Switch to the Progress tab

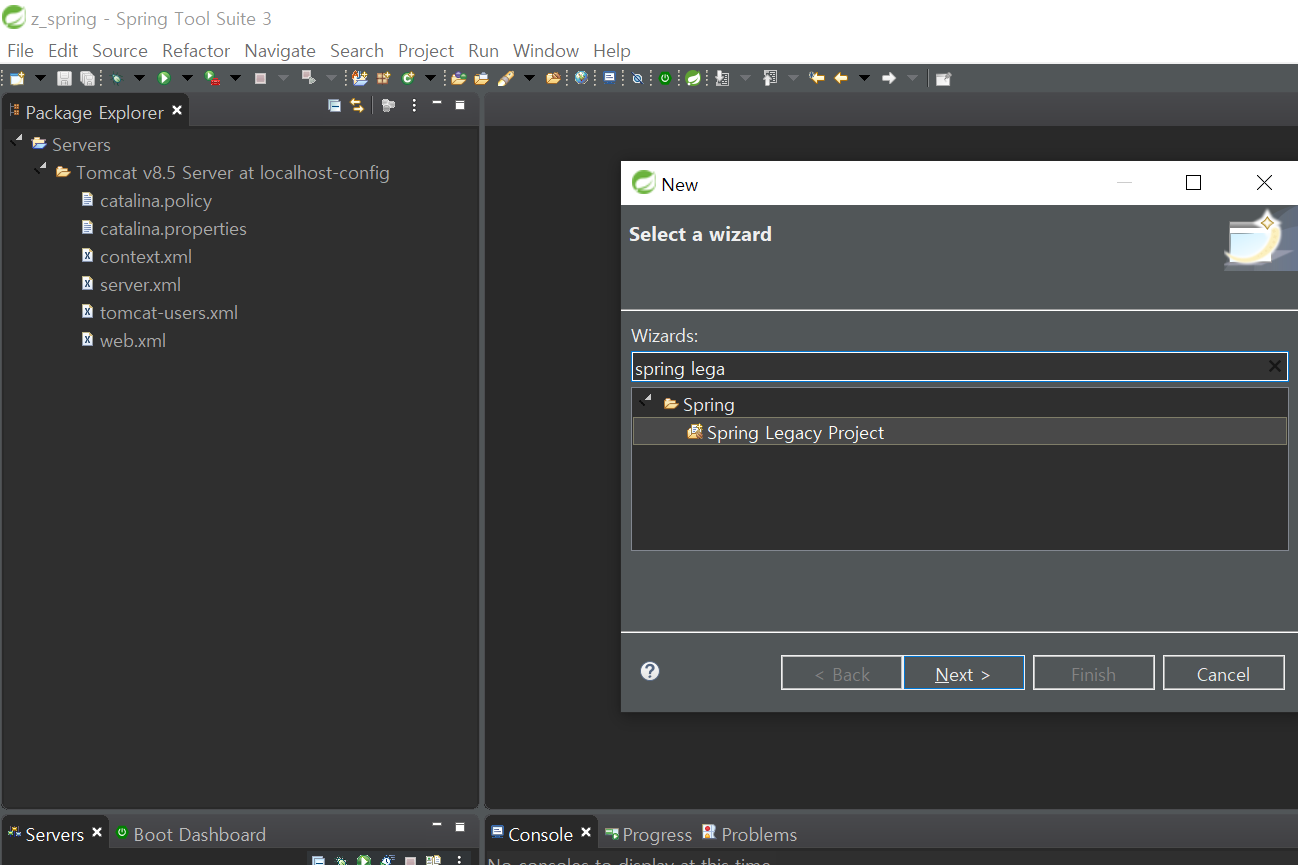(648, 834)
